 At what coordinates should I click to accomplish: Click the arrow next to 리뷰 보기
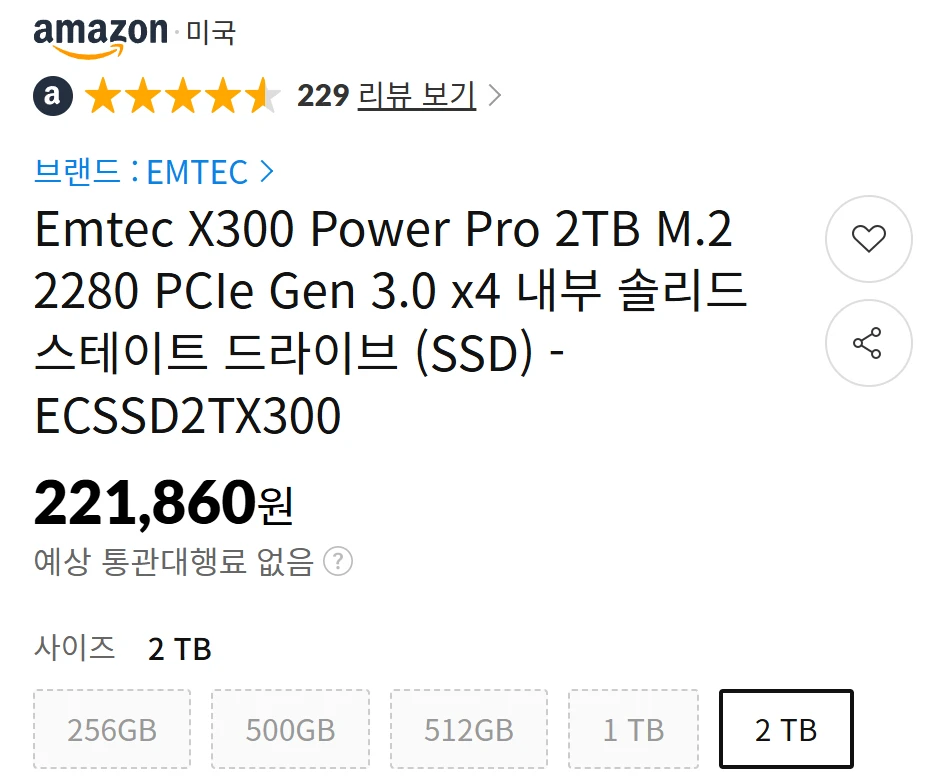coord(494,96)
